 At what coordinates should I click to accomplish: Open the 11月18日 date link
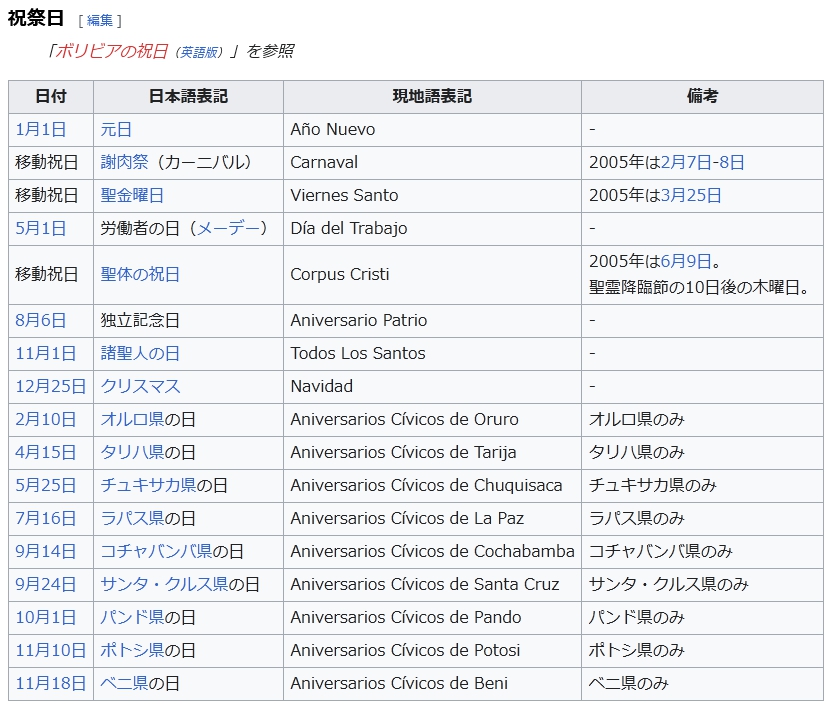click(x=50, y=683)
